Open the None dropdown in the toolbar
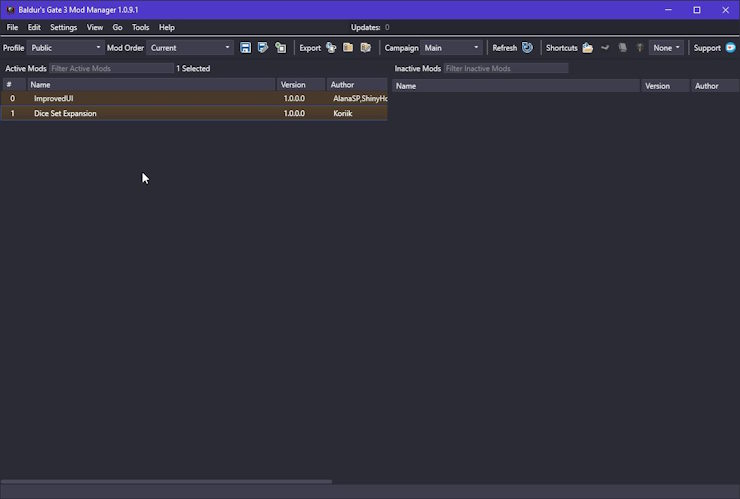 coord(666,48)
